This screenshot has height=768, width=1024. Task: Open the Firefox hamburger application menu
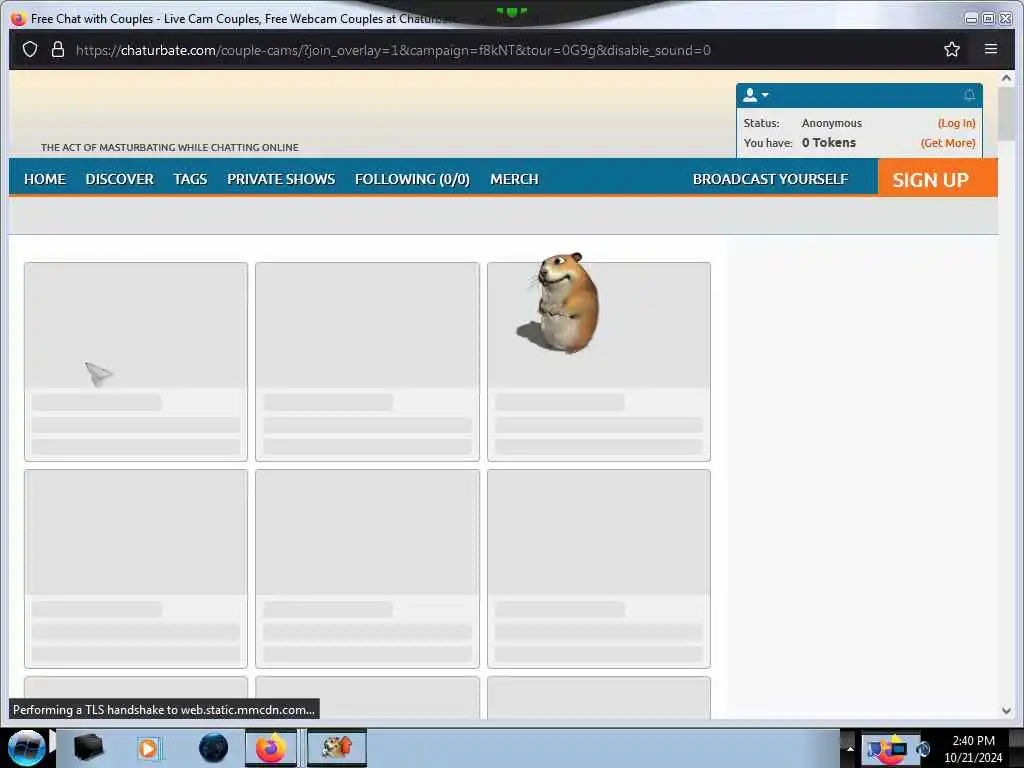pos(991,49)
